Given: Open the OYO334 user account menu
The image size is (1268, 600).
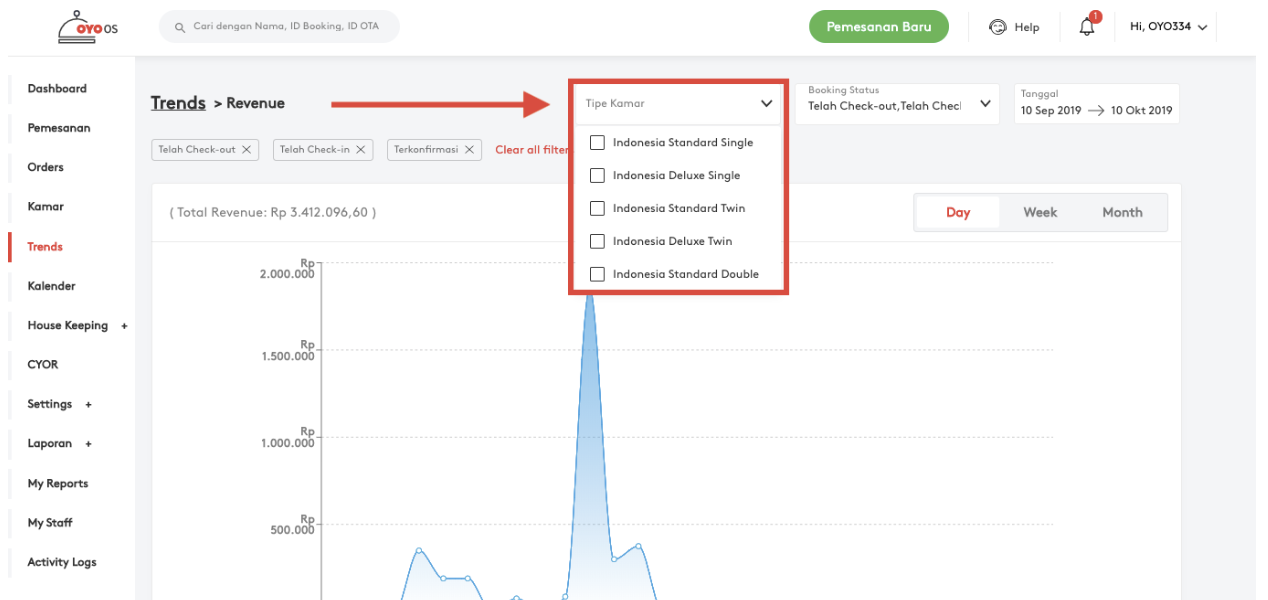Looking at the screenshot, I should tap(1168, 27).
